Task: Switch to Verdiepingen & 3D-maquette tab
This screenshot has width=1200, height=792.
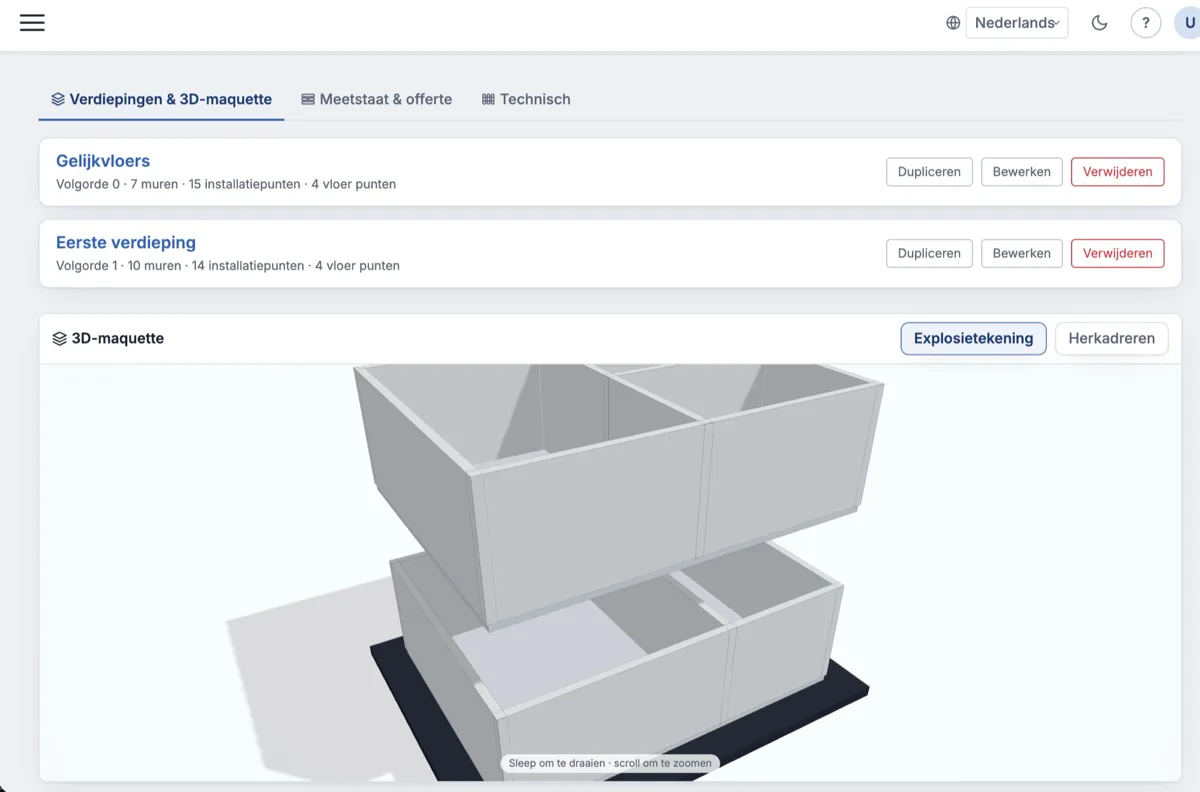Action: pyautogui.click(x=161, y=99)
